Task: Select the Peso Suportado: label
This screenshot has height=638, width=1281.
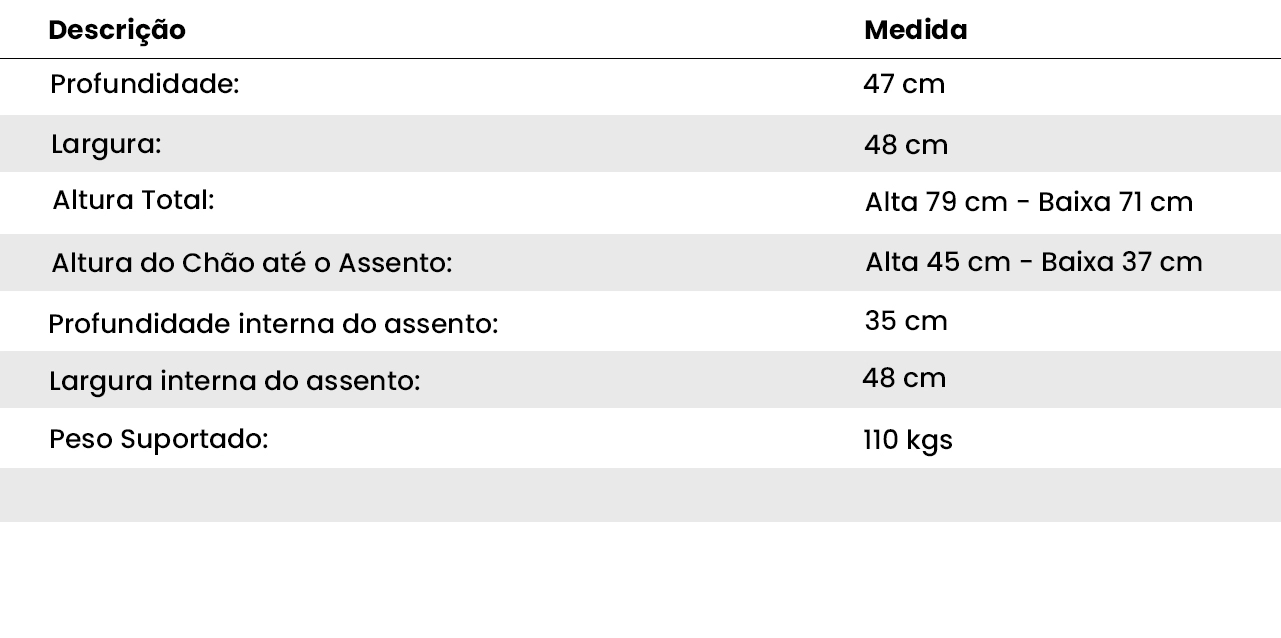Action: pos(159,440)
